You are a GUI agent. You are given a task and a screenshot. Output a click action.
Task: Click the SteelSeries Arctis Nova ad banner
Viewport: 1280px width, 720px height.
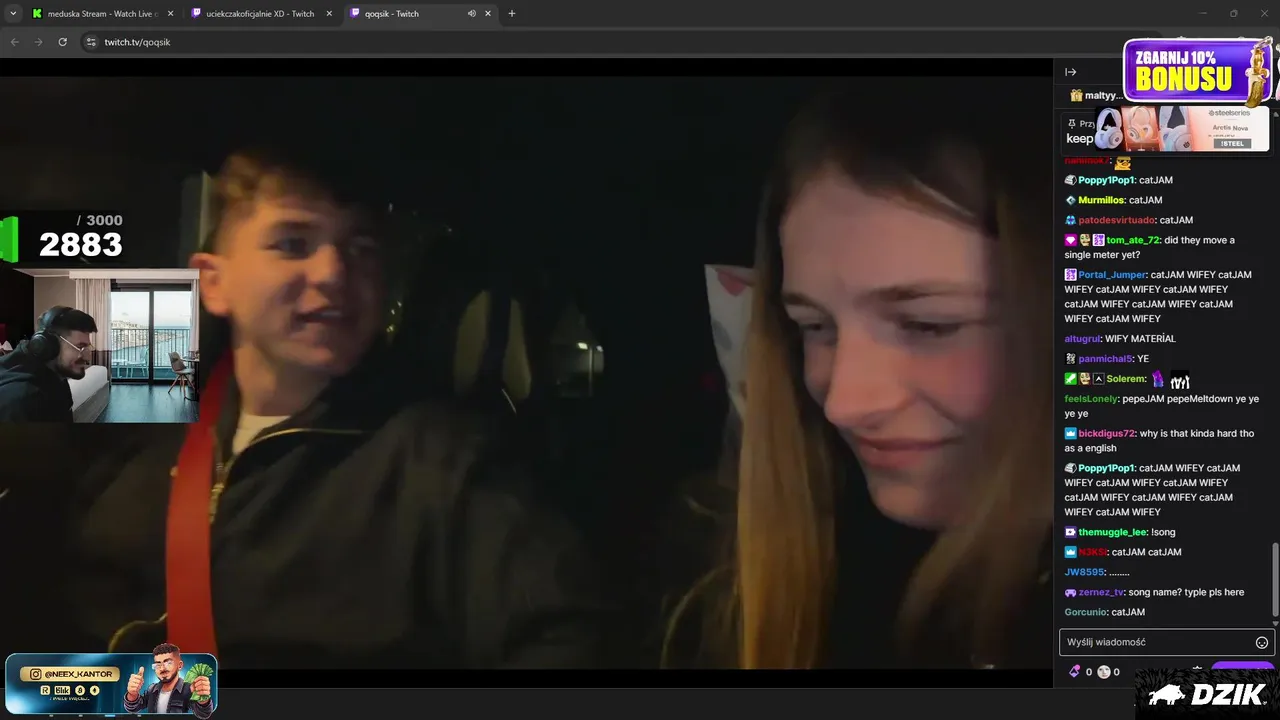pyautogui.click(x=1183, y=129)
